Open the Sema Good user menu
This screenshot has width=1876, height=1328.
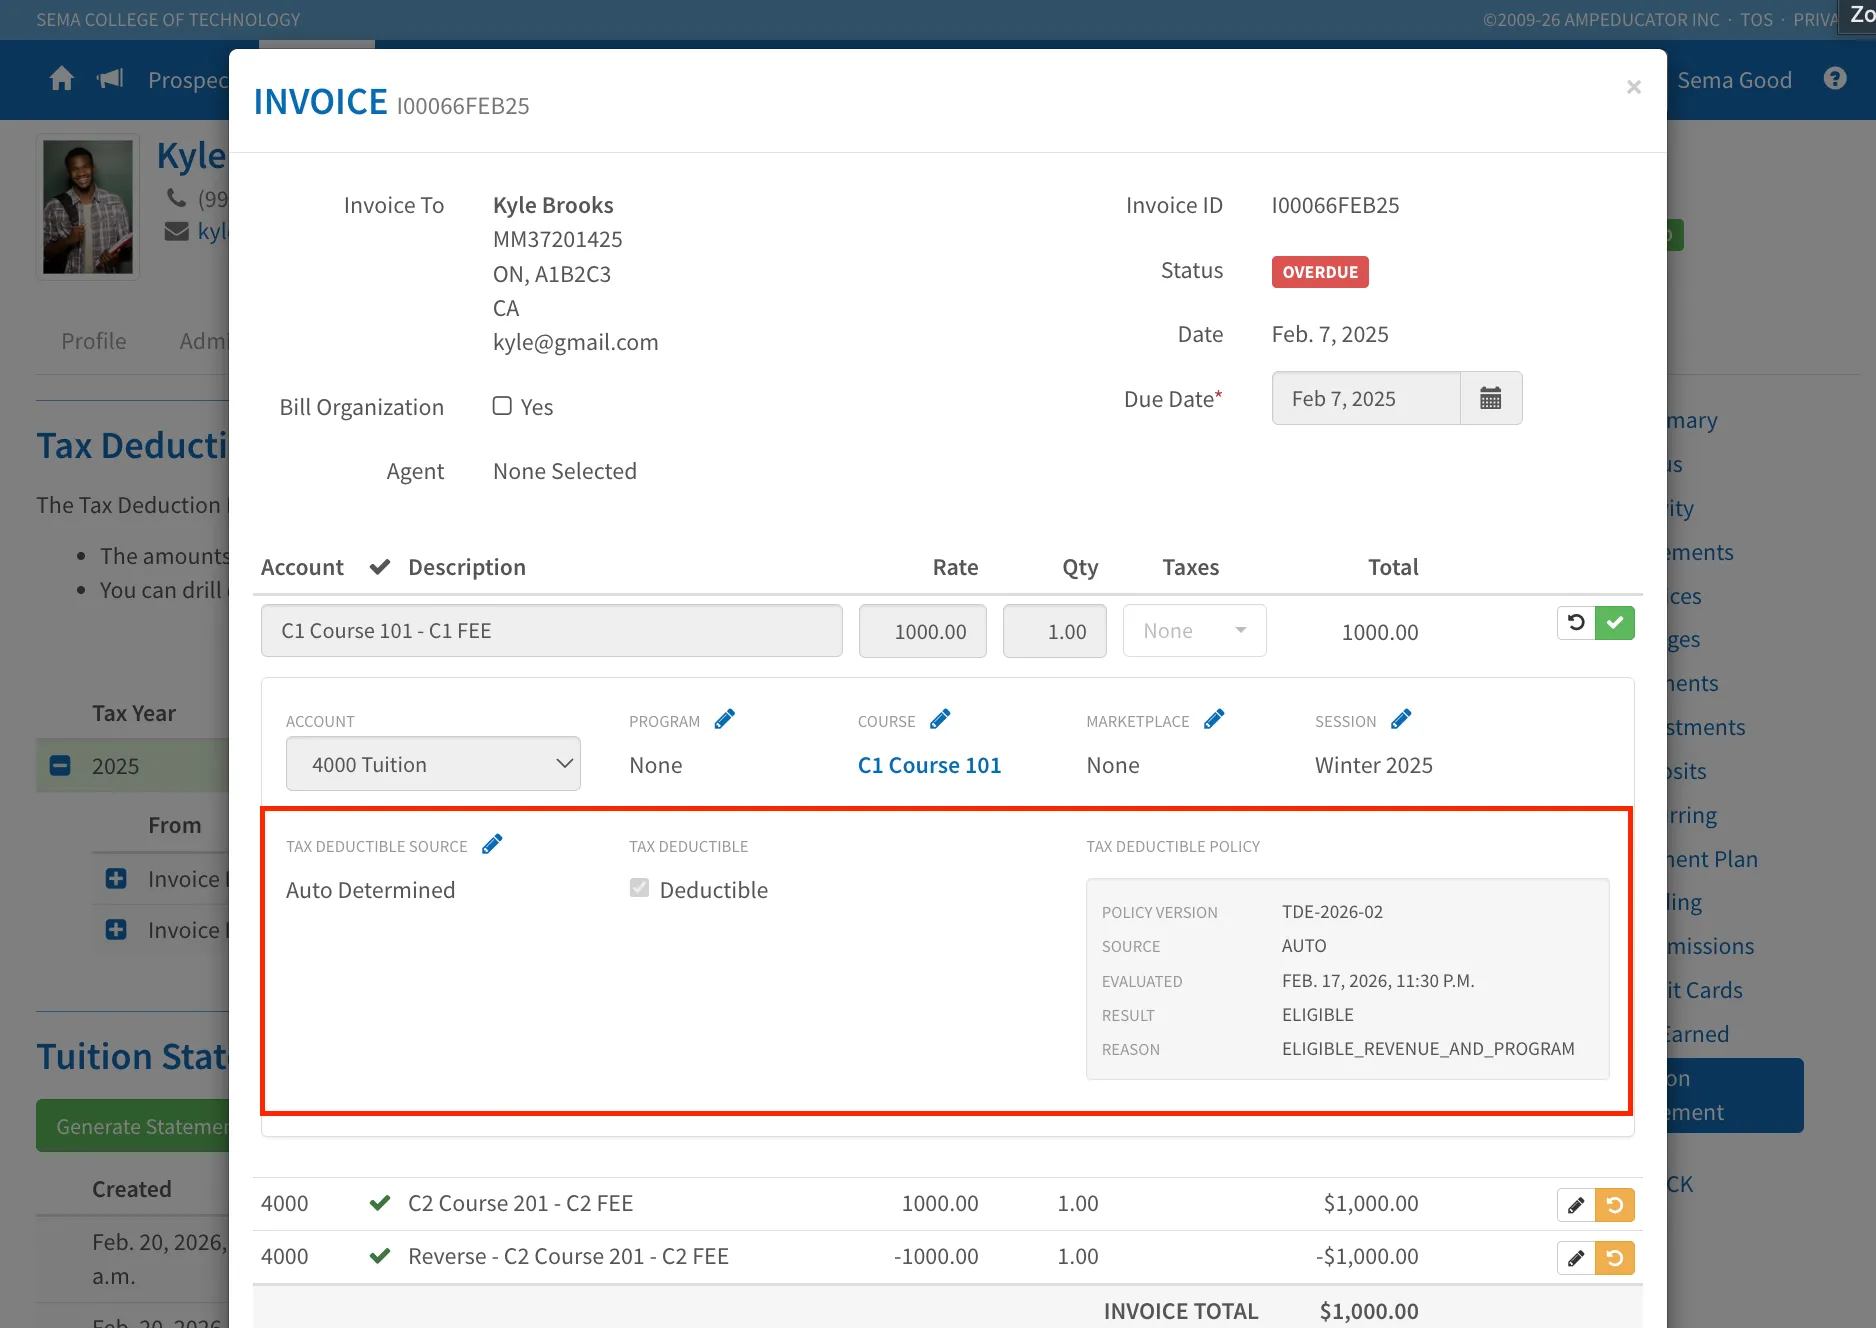pyautogui.click(x=1734, y=80)
